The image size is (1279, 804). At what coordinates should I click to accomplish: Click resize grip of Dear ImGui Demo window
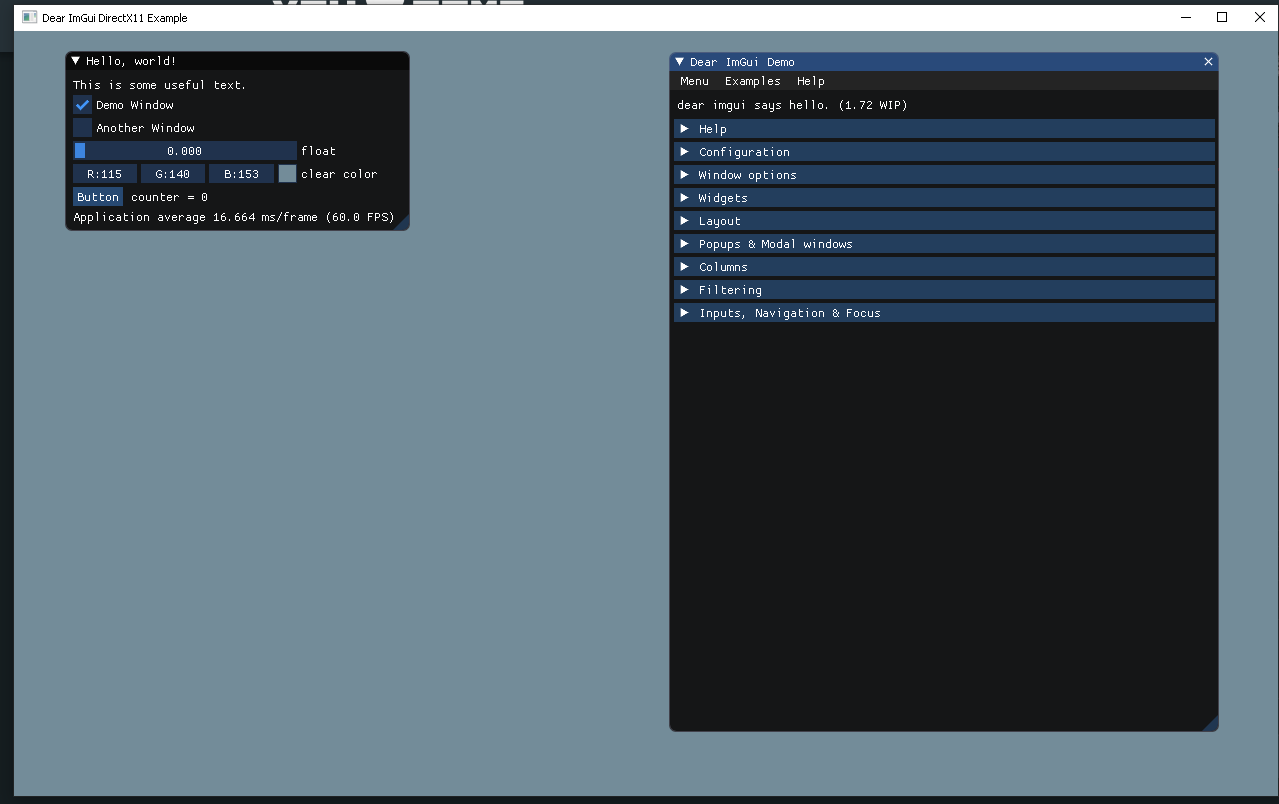coord(1210,723)
